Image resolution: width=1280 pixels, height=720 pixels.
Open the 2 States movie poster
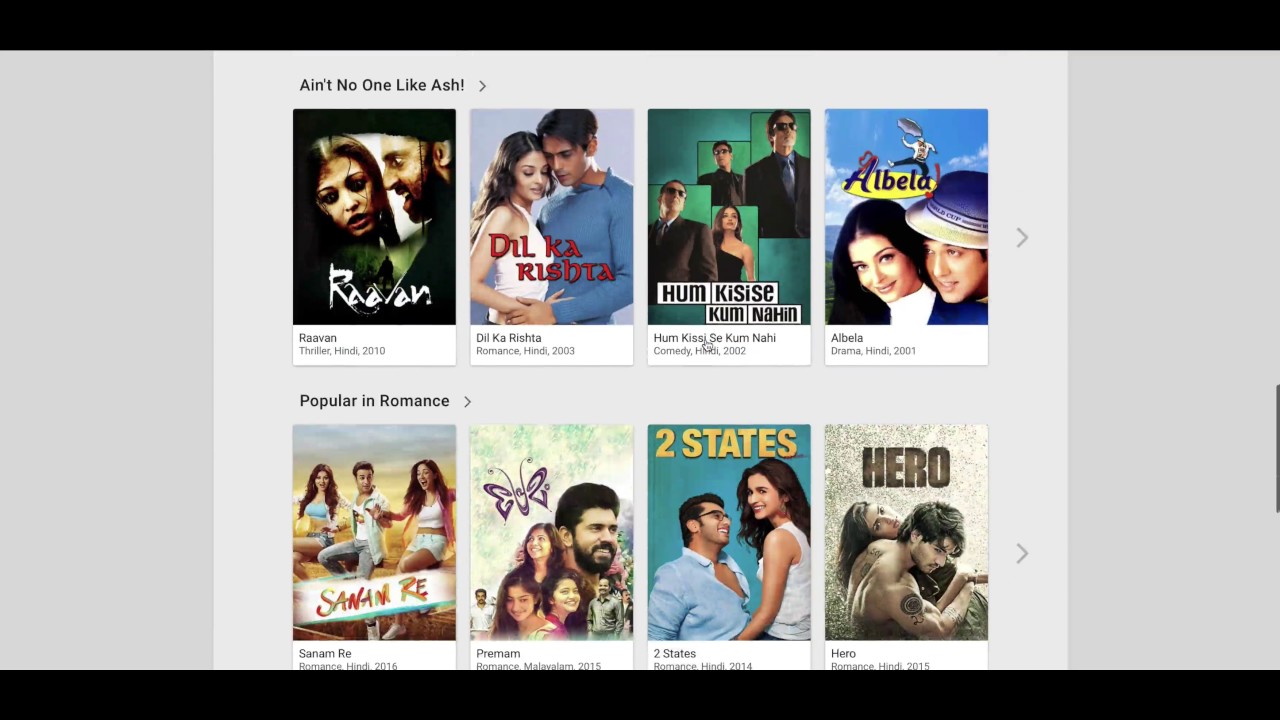point(729,532)
